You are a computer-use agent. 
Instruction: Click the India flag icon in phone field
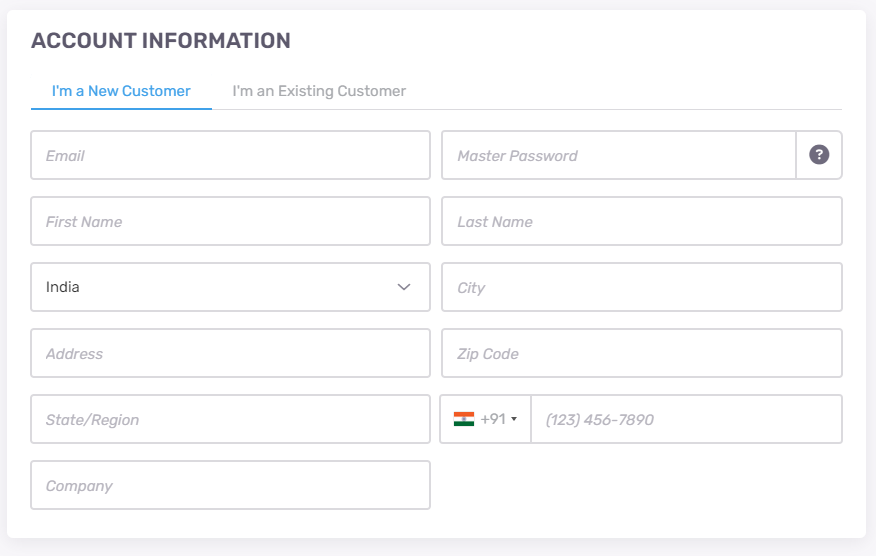coord(464,419)
